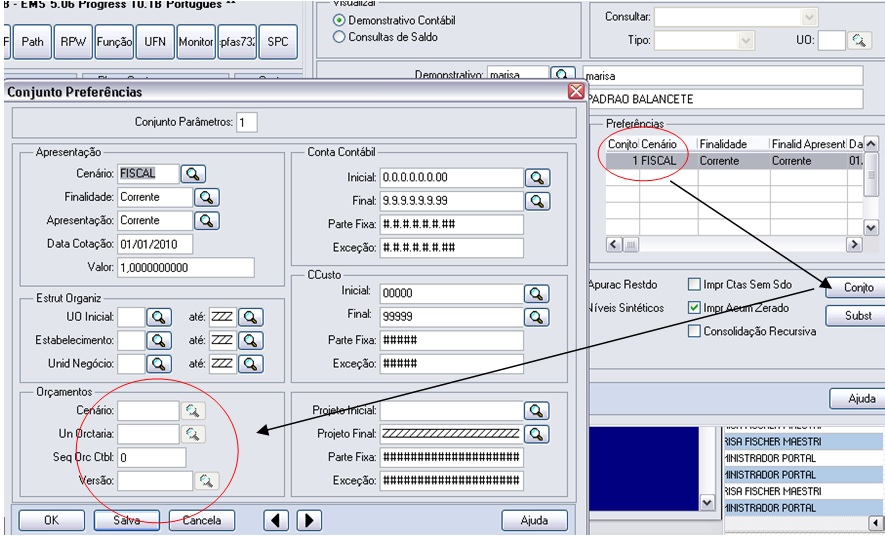885x537 pixels.
Task: Expand the Tipo dropdown
Action: (746, 40)
